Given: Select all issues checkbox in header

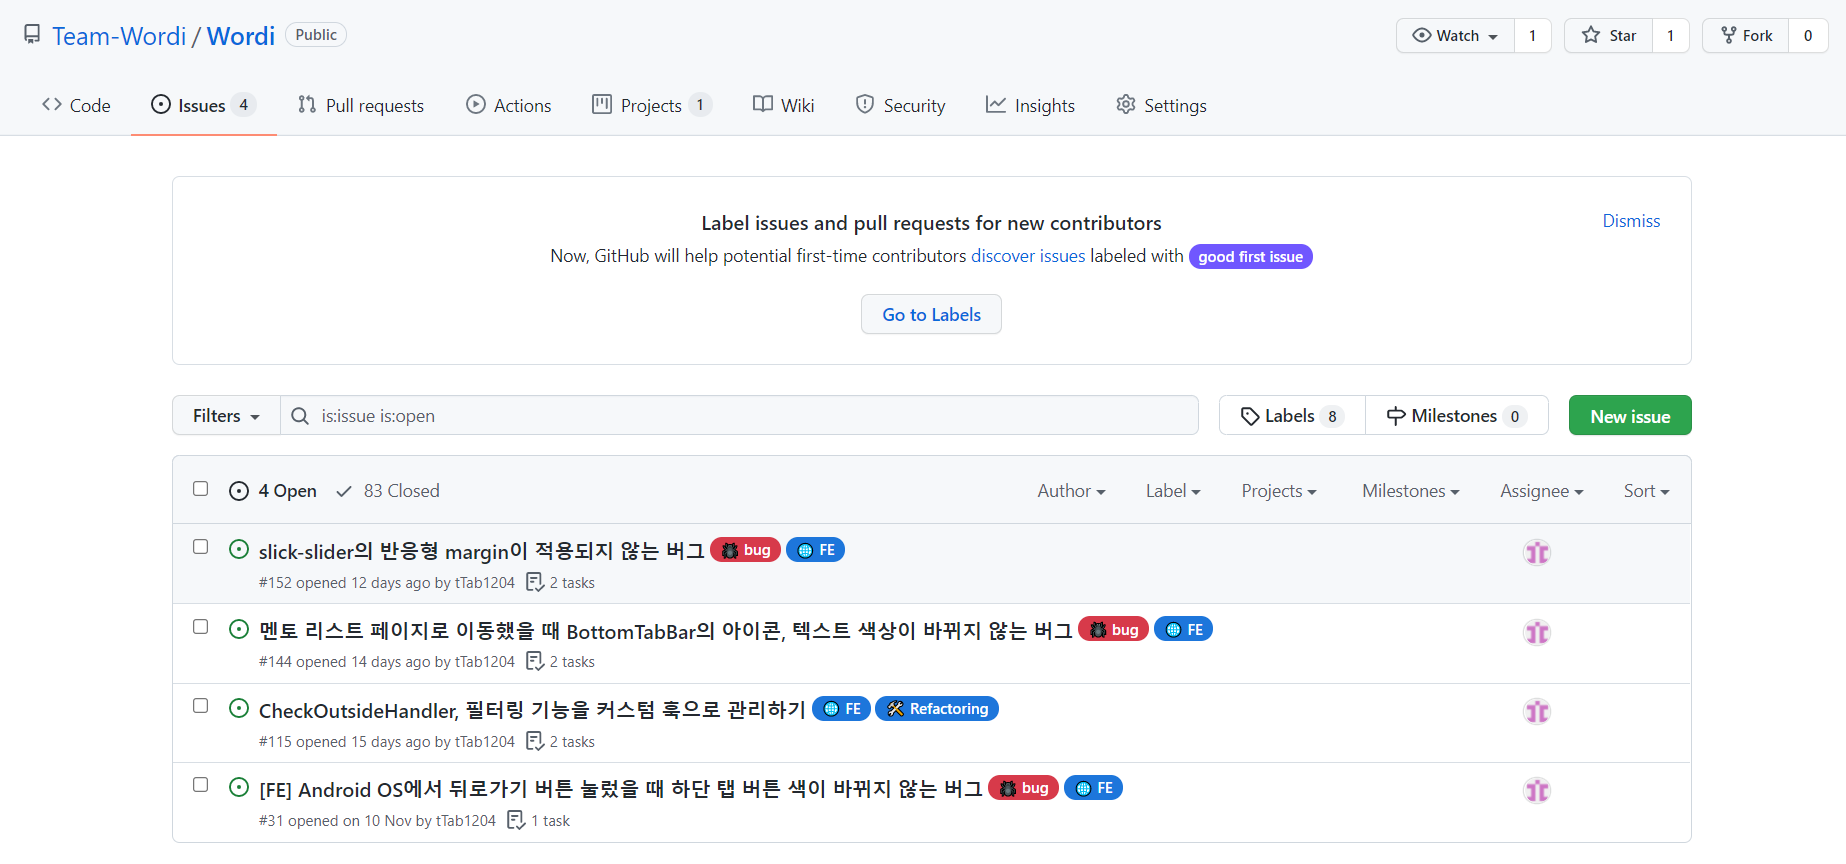Looking at the screenshot, I should point(201,489).
